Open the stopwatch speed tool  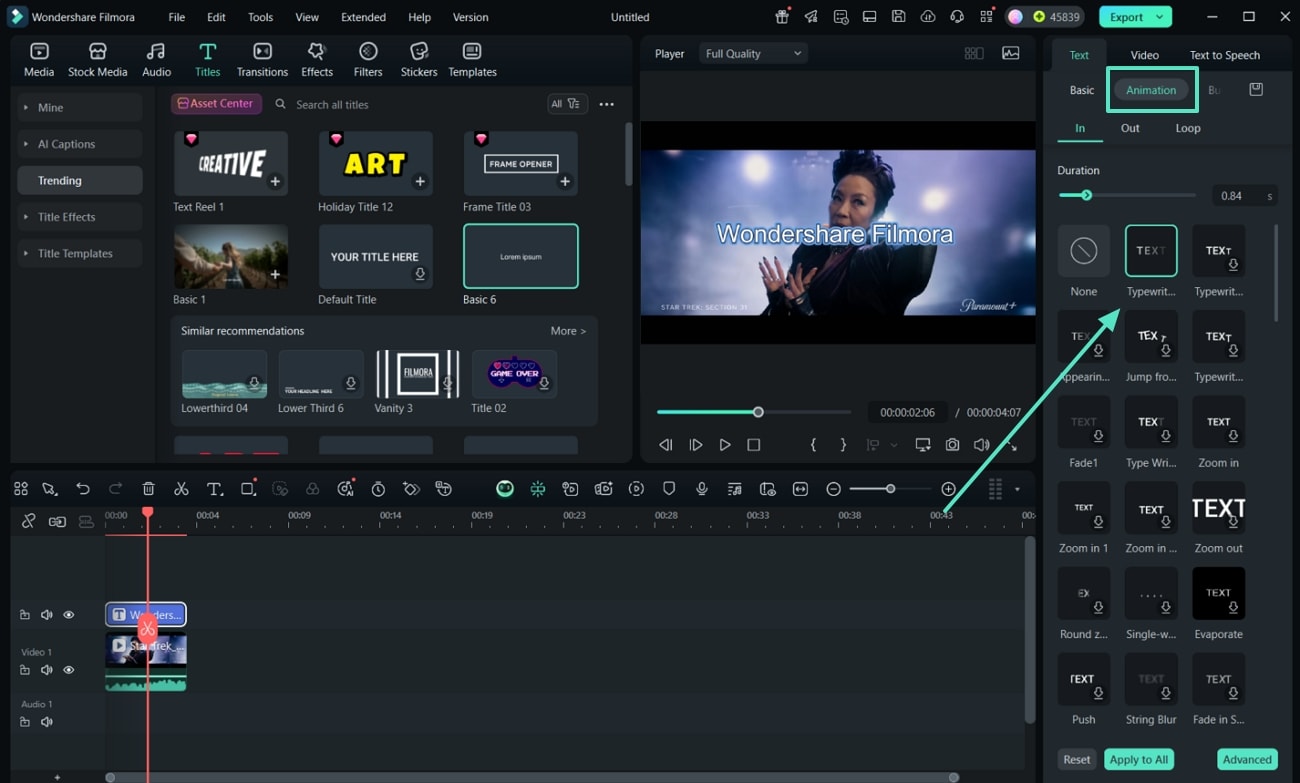(378, 488)
